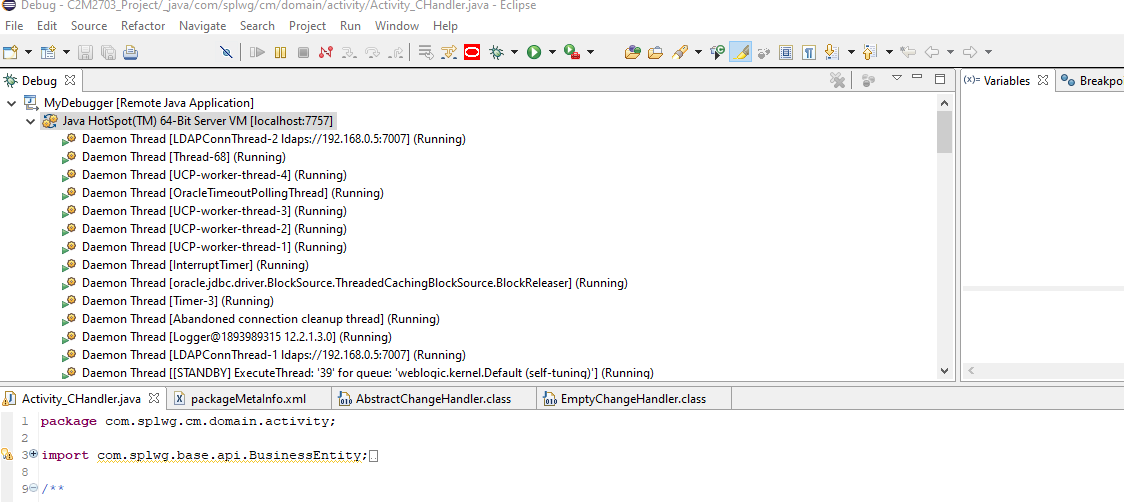Click the Debug bug icon
This screenshot has width=1124, height=502.
coord(496,52)
